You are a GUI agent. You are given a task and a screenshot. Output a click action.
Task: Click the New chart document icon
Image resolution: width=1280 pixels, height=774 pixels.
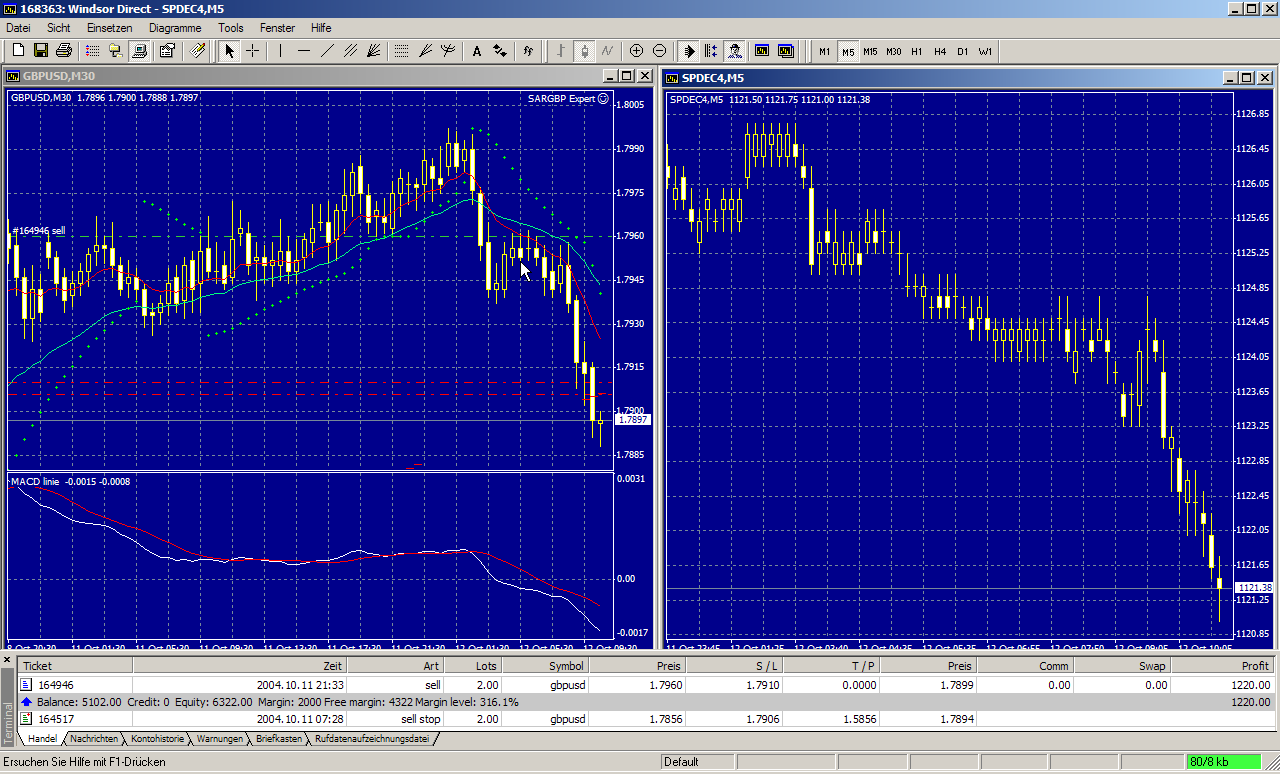point(18,51)
